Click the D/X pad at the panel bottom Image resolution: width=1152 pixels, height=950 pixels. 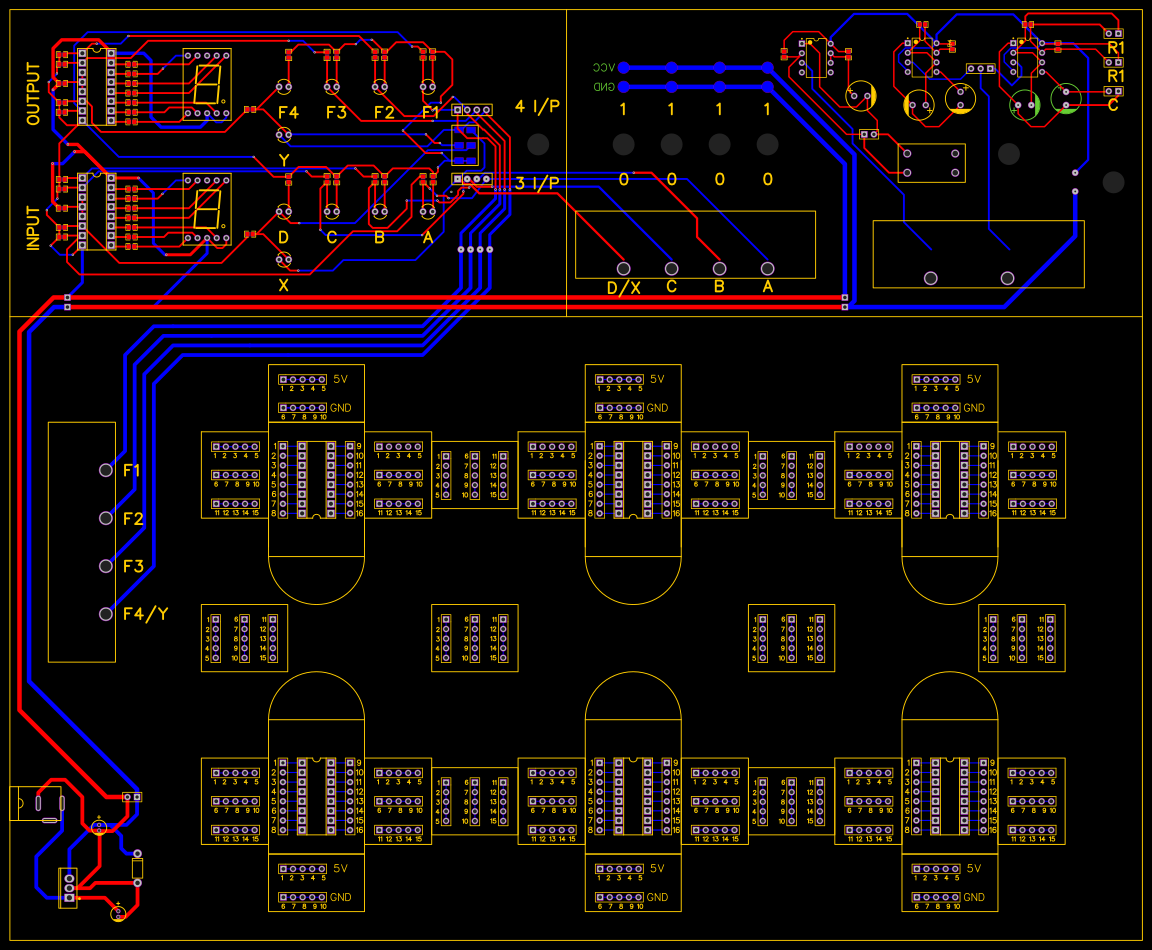click(x=624, y=268)
